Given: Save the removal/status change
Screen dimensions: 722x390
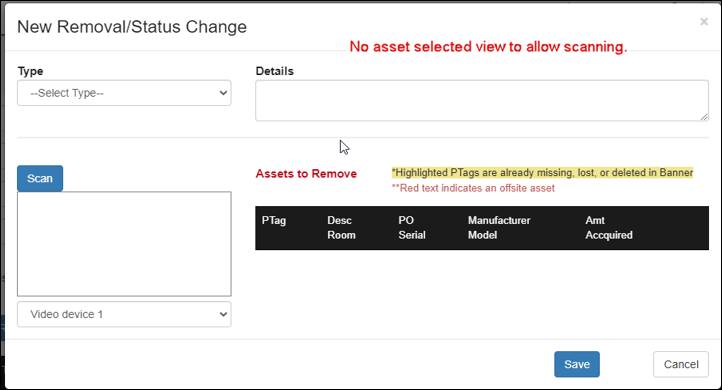Looking at the screenshot, I should tap(577, 364).
